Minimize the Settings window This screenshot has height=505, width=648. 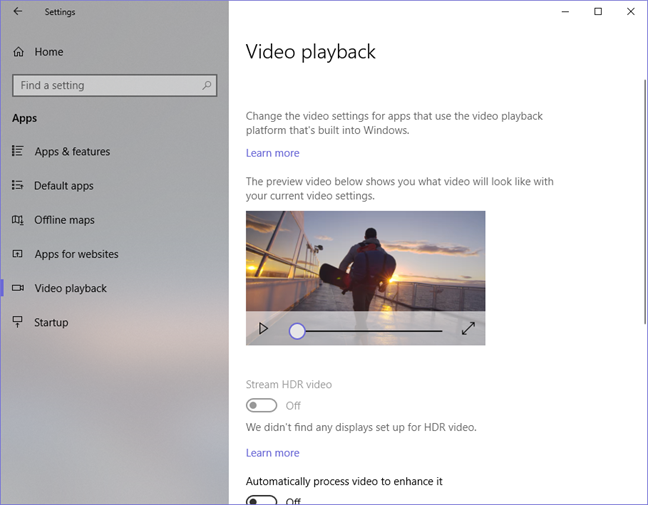pyautogui.click(x=565, y=12)
